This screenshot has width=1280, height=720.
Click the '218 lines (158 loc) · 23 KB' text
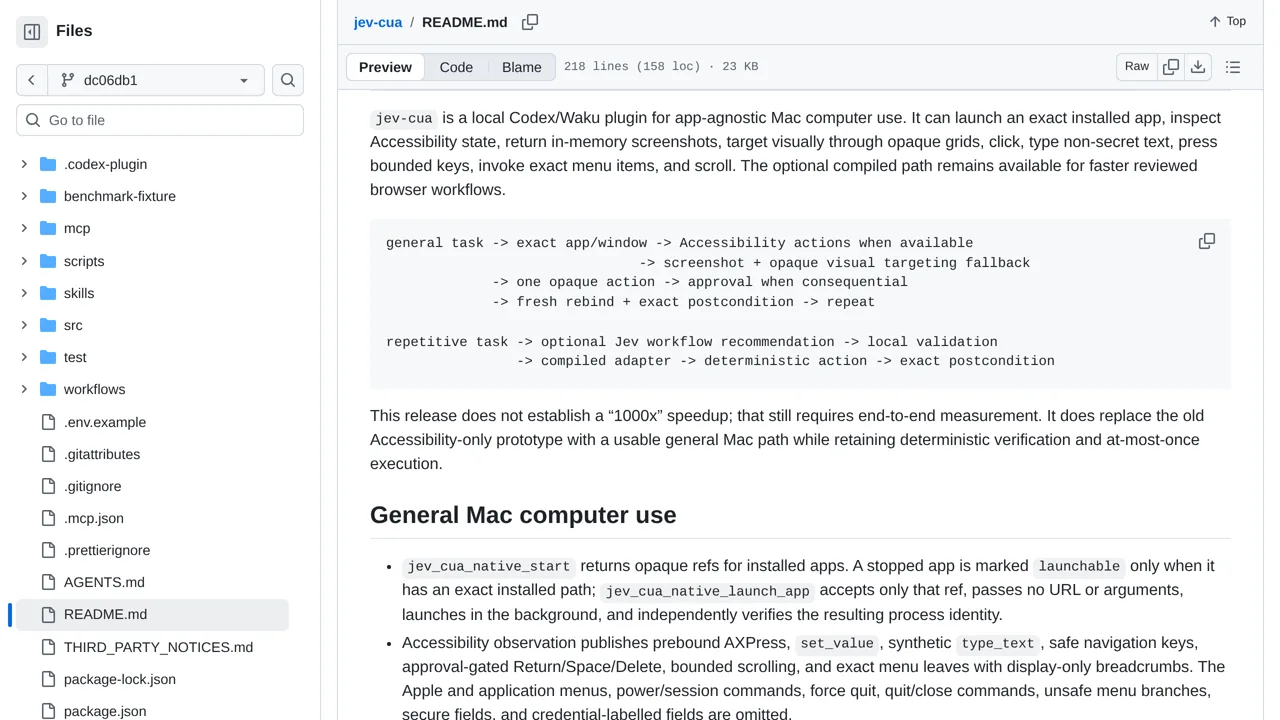click(x=661, y=67)
